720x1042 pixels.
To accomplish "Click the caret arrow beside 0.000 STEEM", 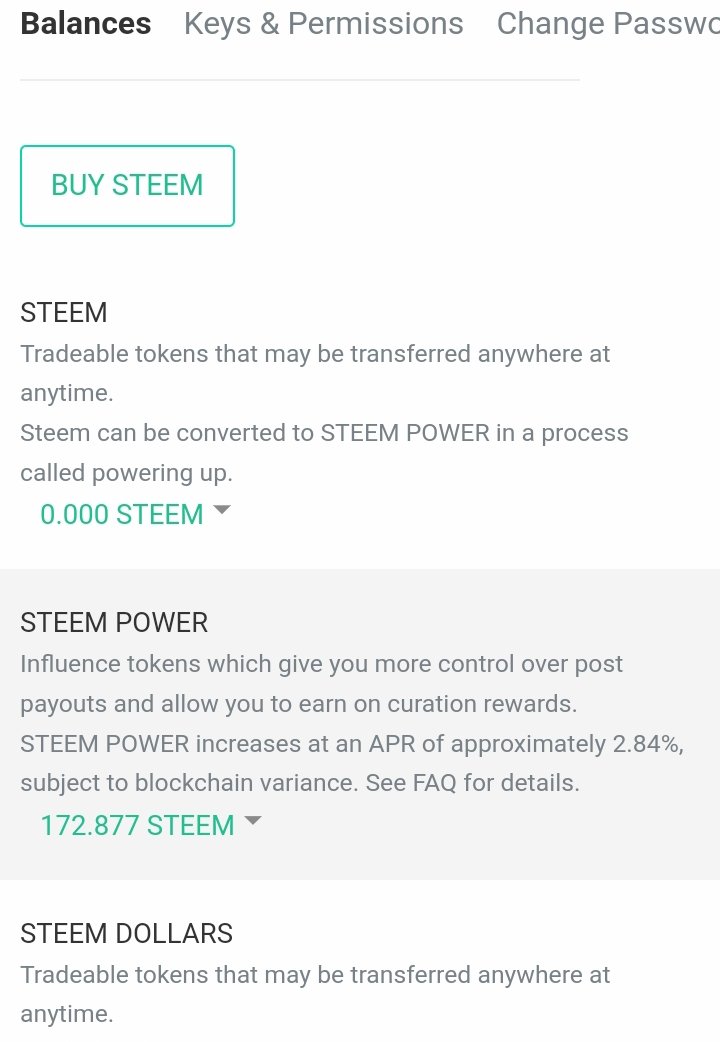I will 222,510.
